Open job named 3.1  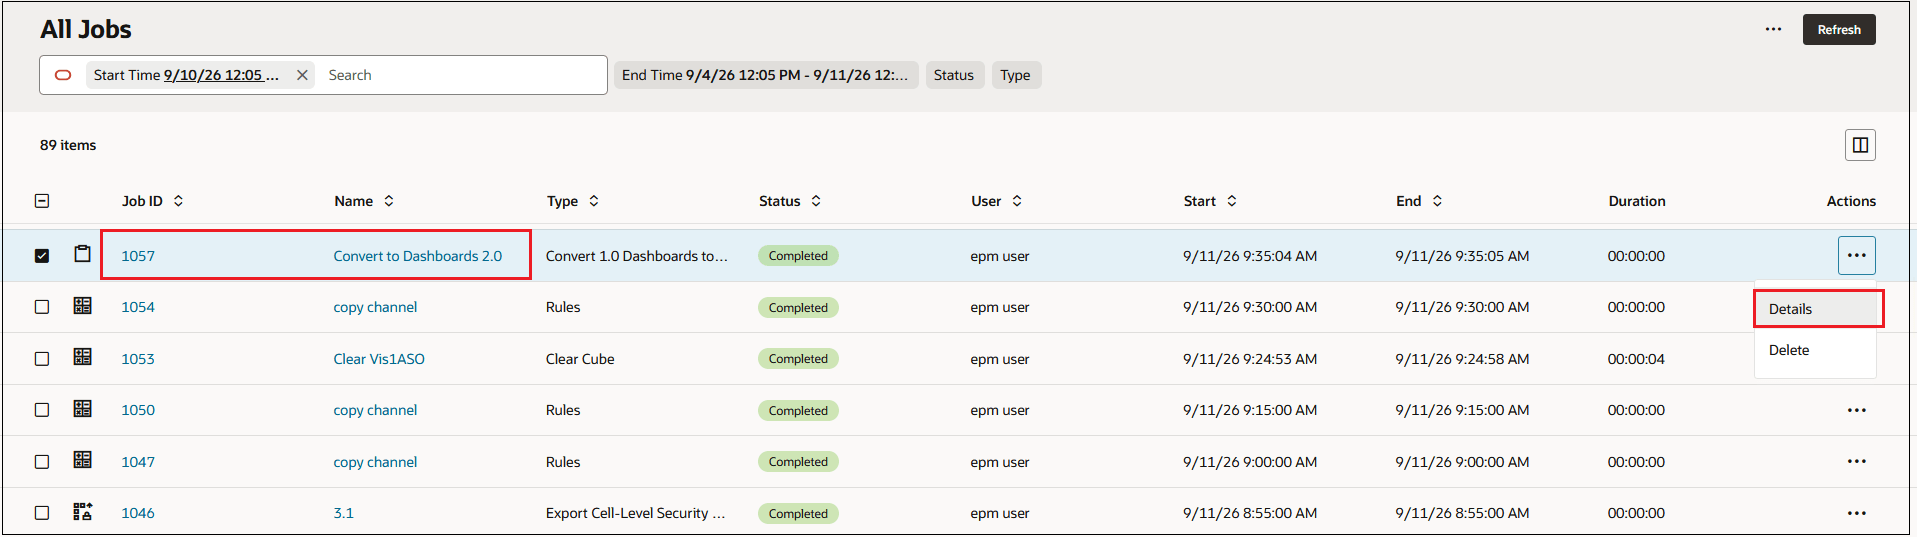point(343,513)
